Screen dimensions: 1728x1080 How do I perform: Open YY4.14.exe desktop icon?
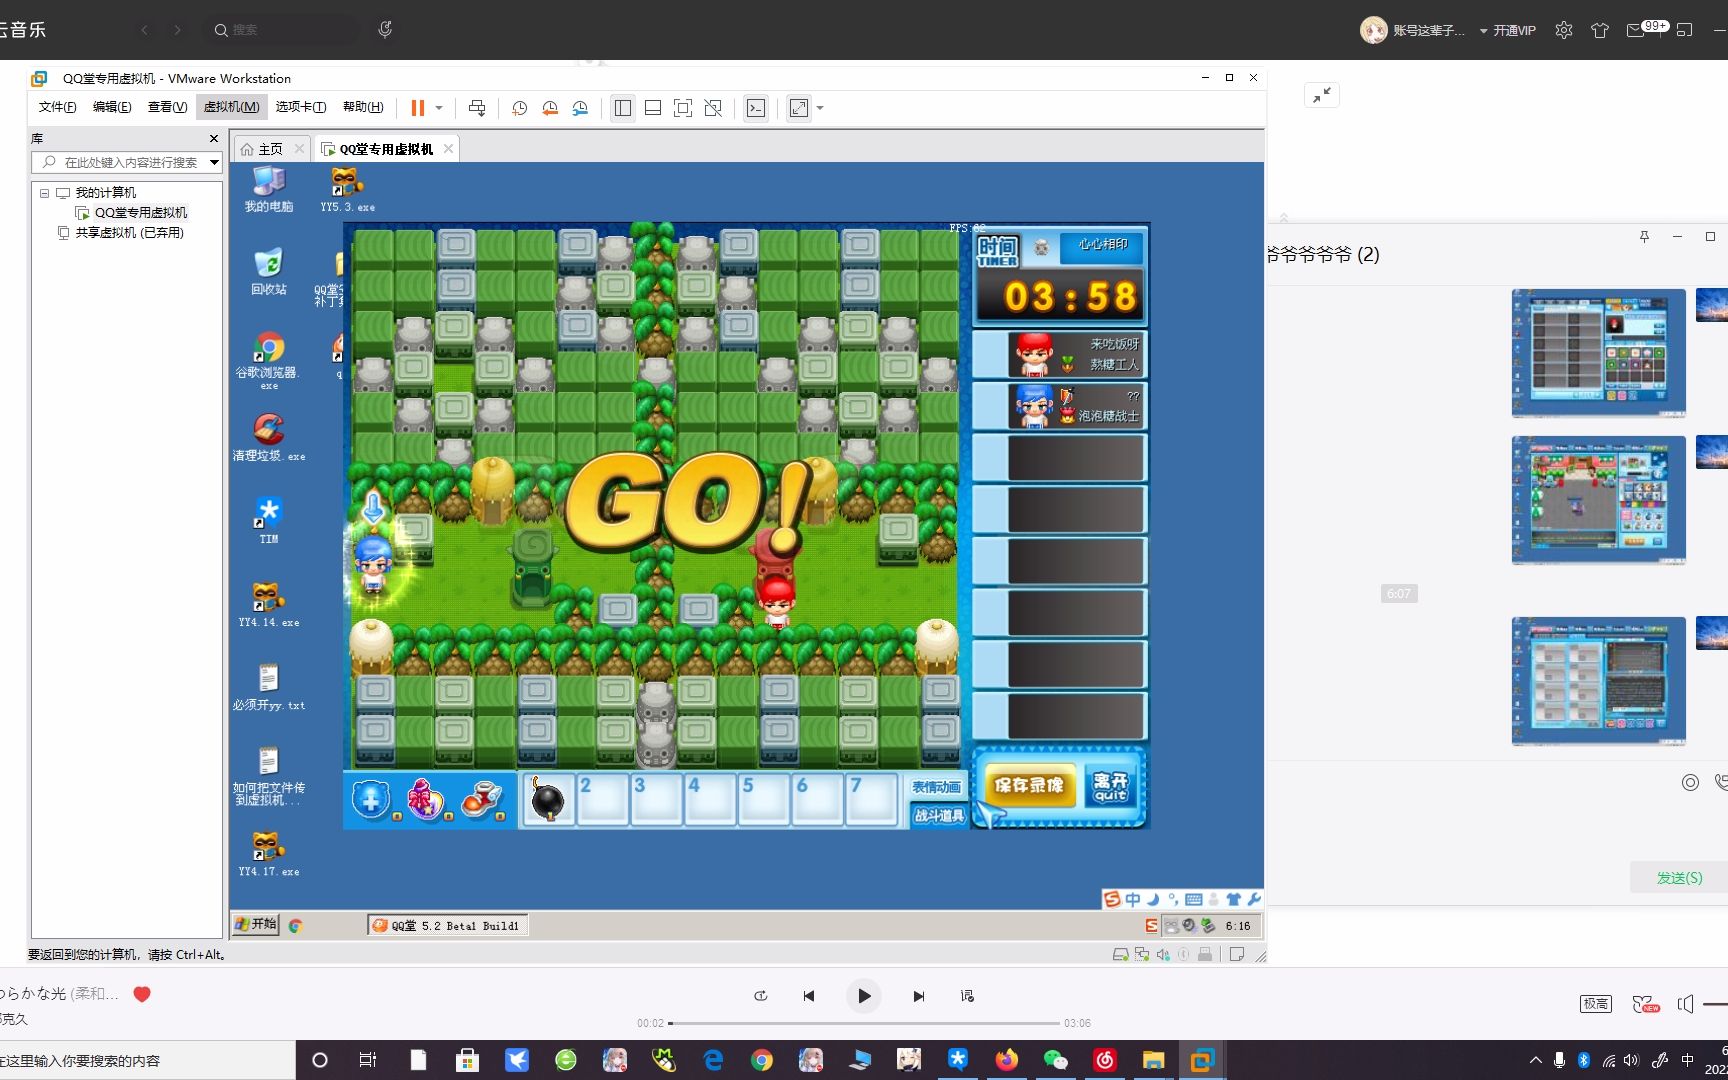(x=269, y=605)
